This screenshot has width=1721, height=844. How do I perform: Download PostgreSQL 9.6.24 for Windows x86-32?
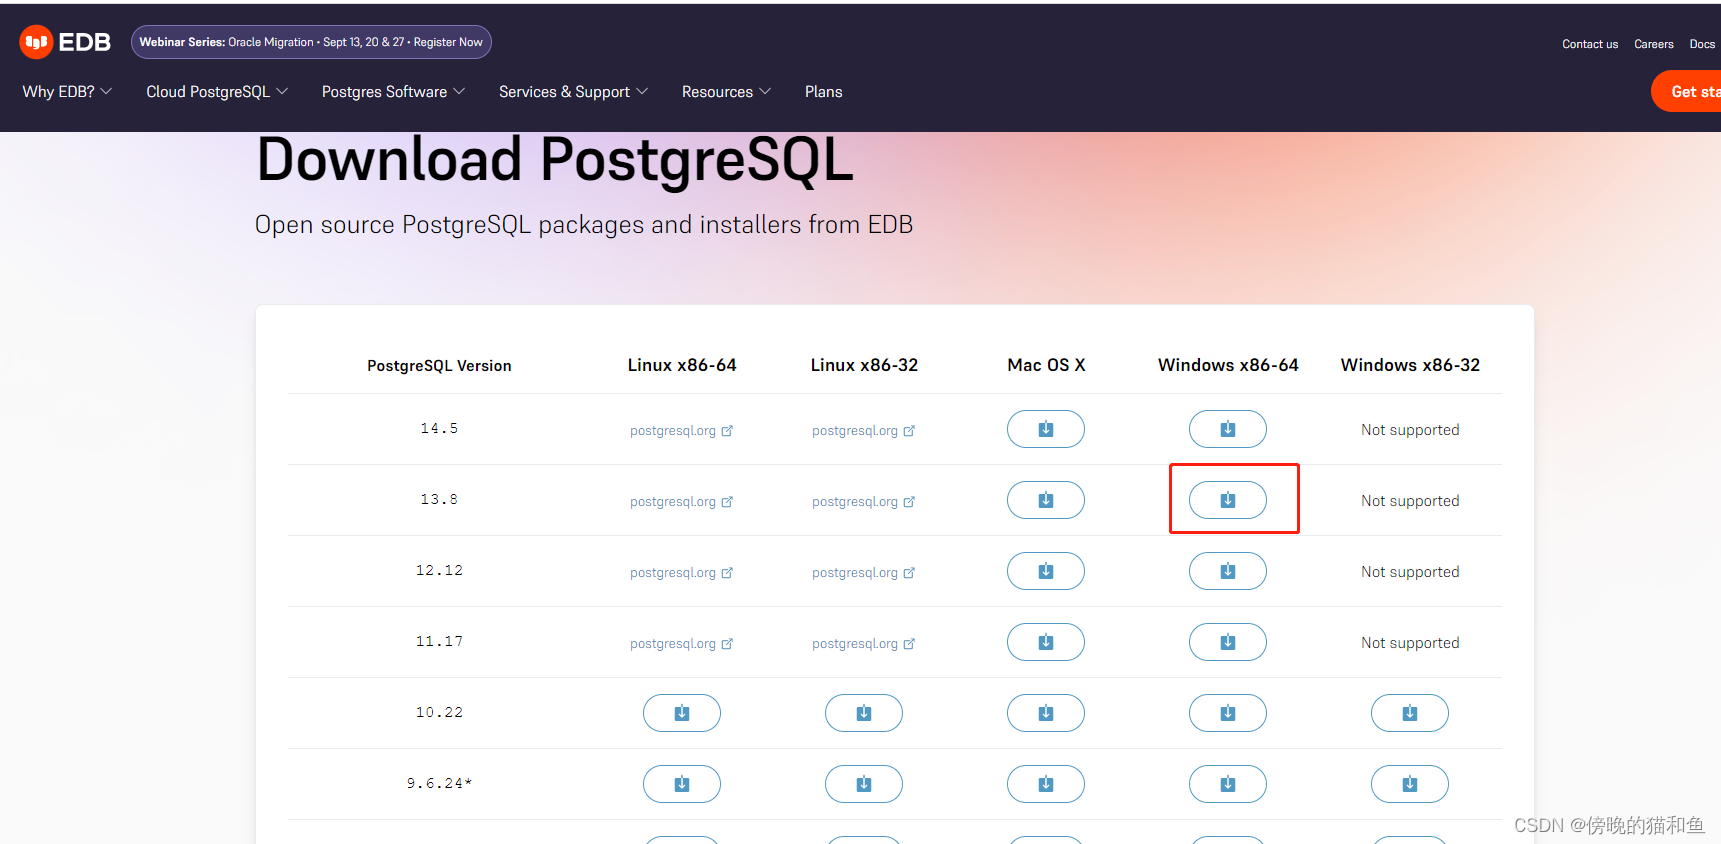1410,784
